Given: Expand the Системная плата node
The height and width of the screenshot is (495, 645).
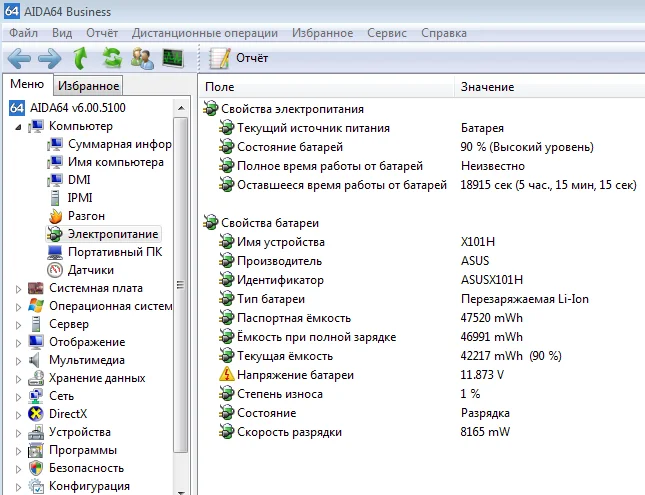Looking at the screenshot, I should coord(18,289).
